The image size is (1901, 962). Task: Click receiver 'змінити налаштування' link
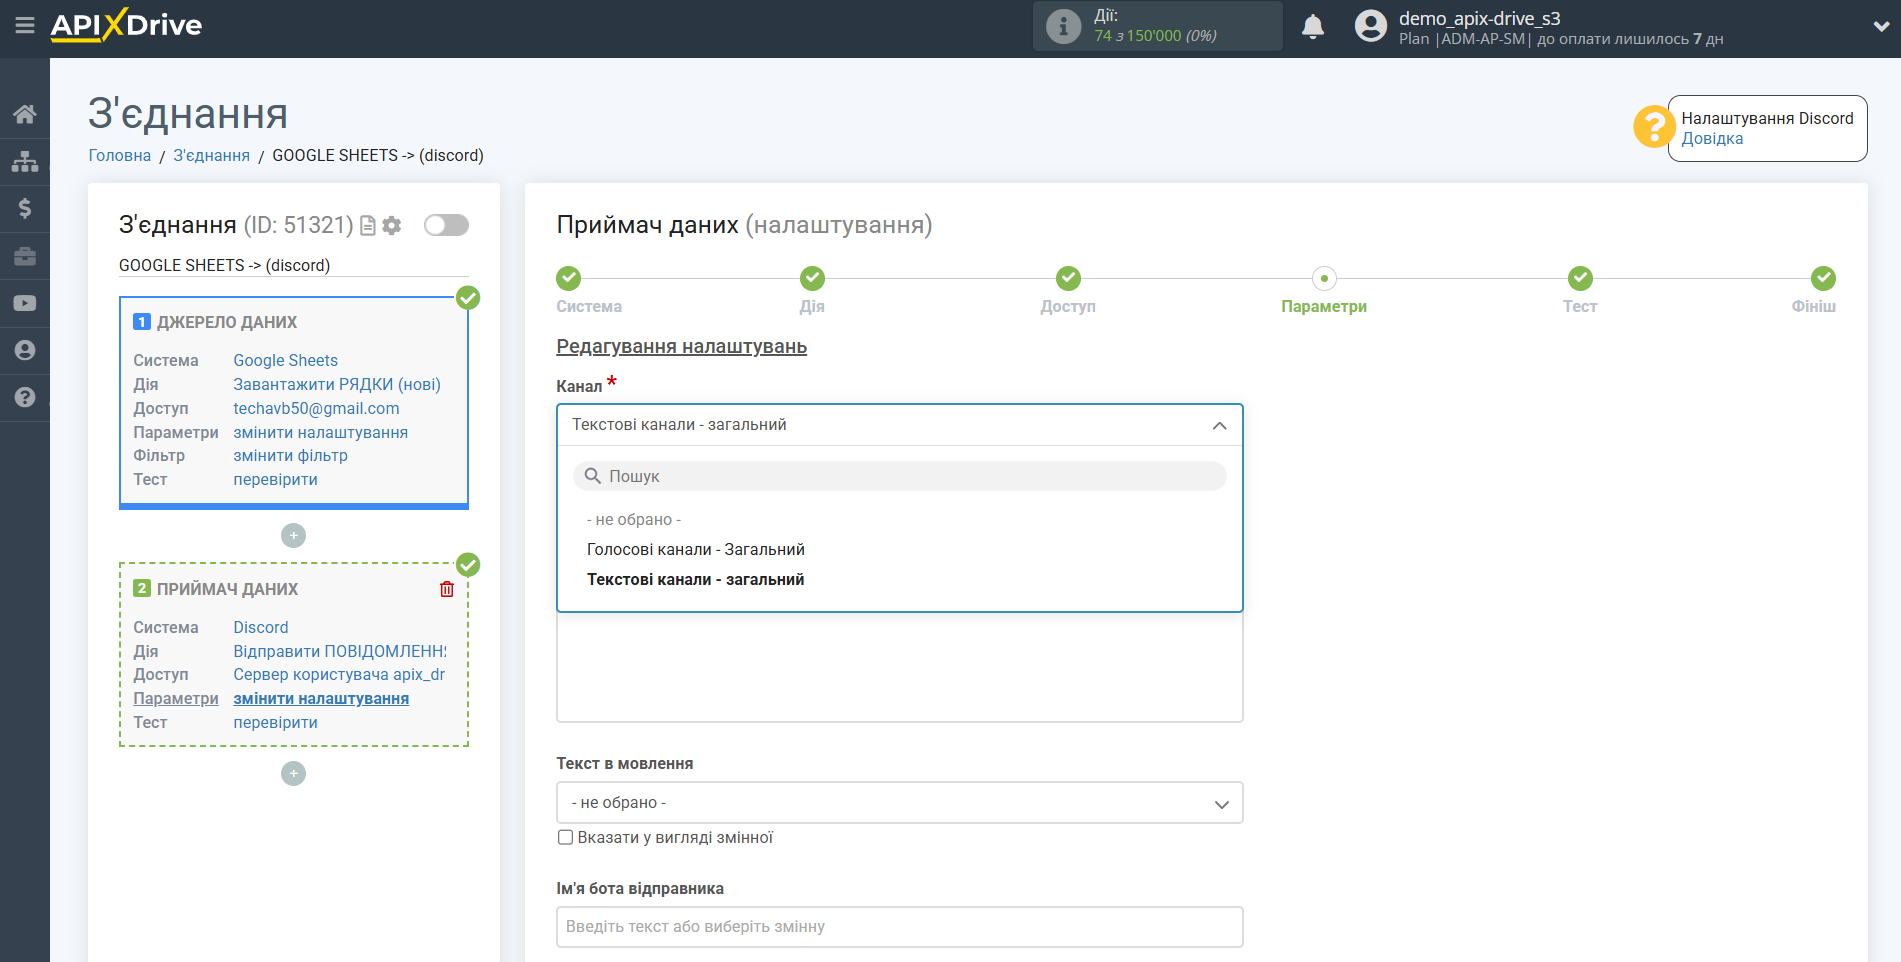(321, 698)
